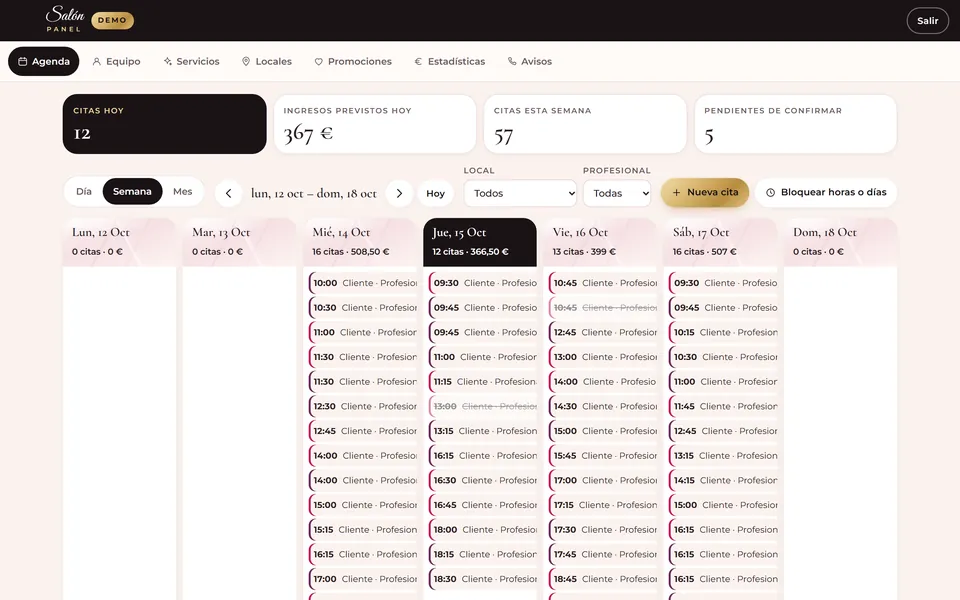960x600 pixels.
Task: Open the Estadísticas tab
Action: click(x=450, y=61)
